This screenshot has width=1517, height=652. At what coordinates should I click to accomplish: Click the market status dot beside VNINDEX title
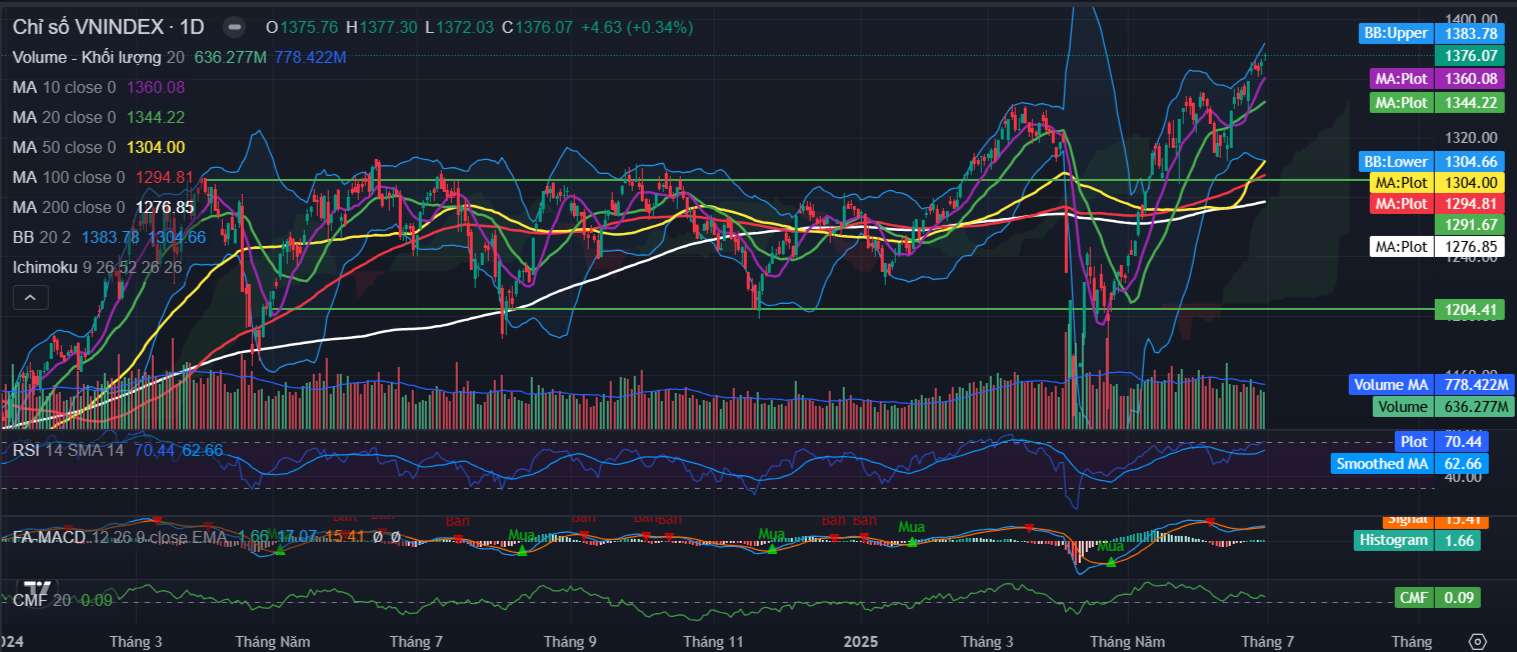point(234,28)
